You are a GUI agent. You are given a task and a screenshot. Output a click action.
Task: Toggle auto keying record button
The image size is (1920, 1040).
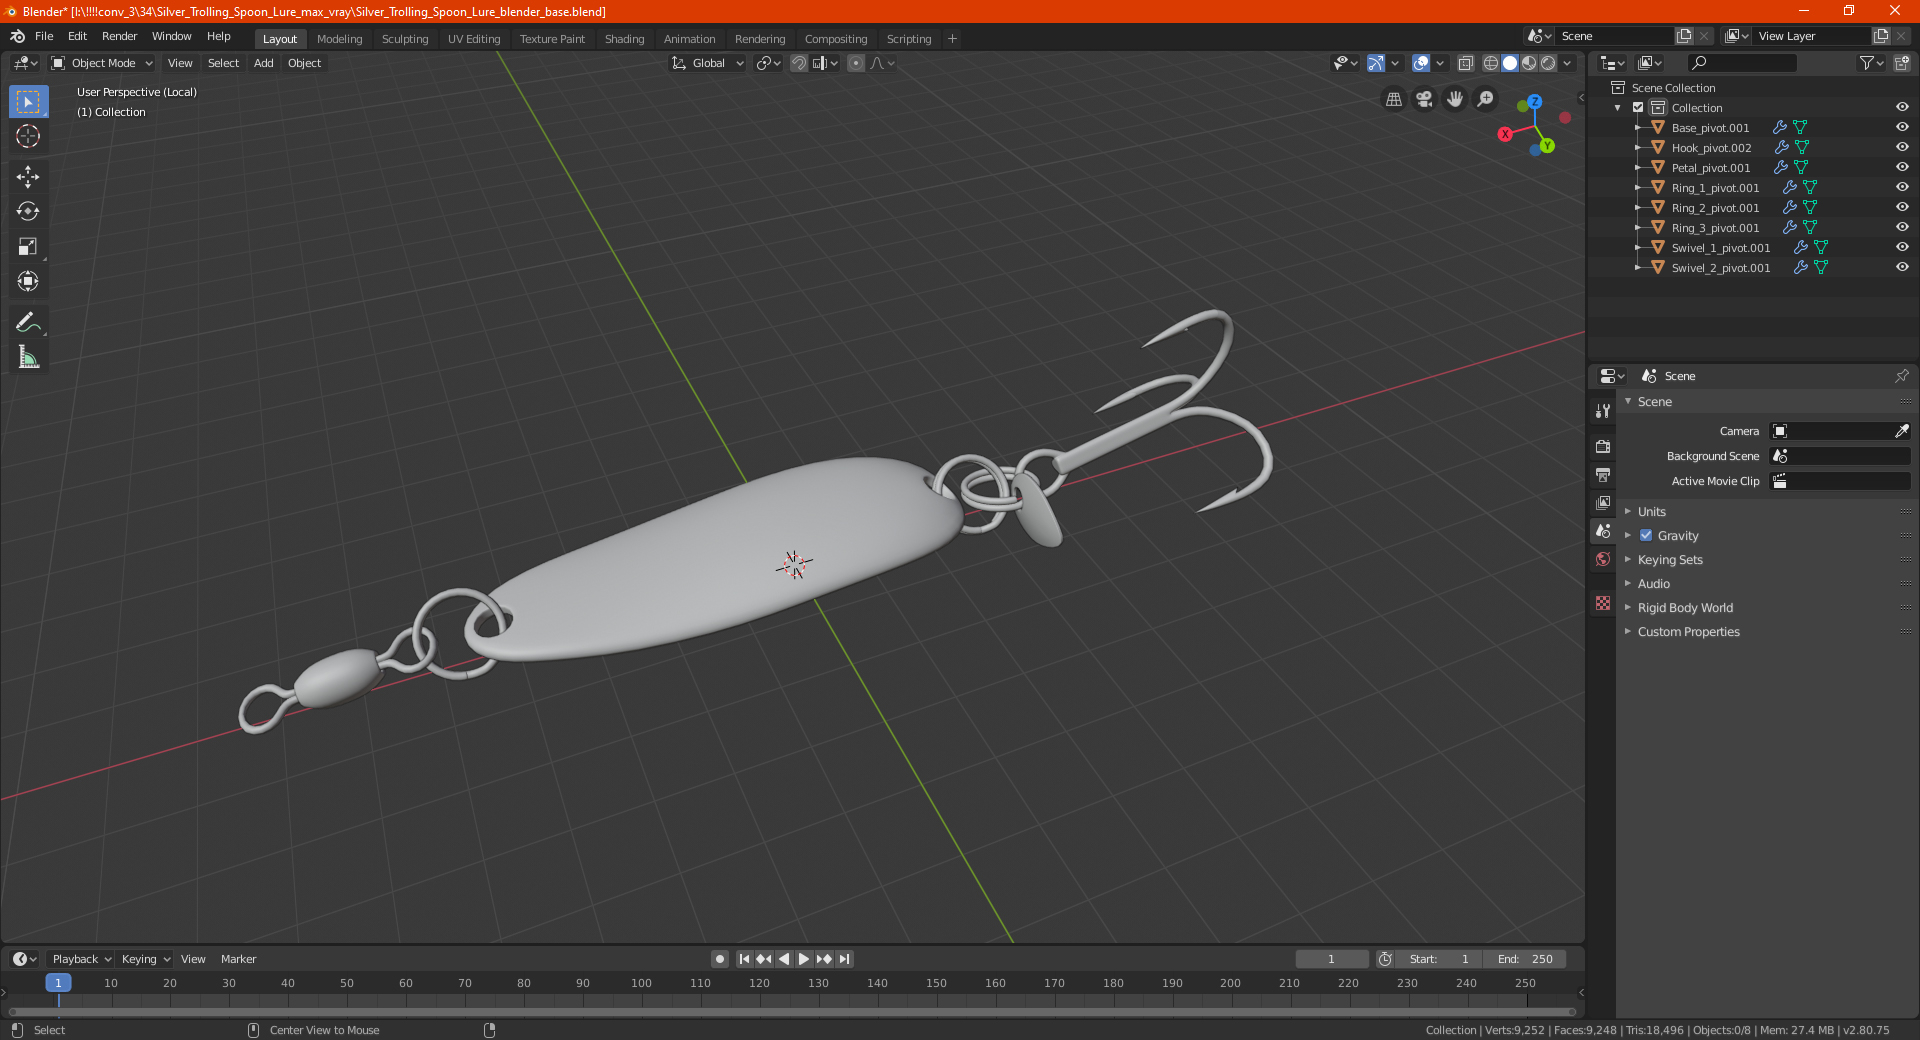point(719,959)
